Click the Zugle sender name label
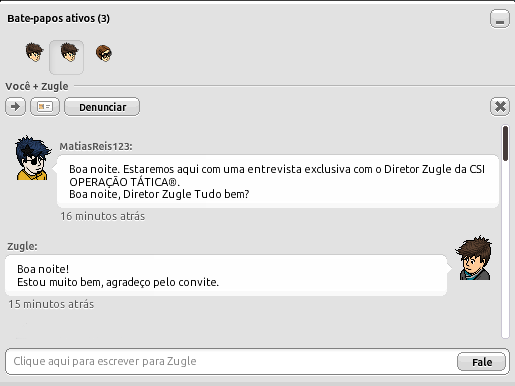The image size is (515, 386). (22, 246)
